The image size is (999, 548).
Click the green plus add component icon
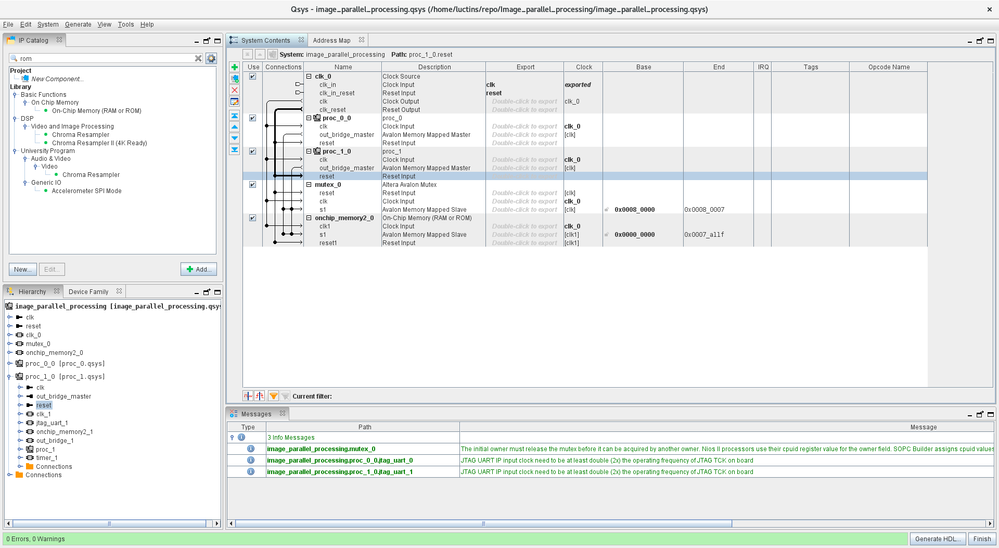235,68
